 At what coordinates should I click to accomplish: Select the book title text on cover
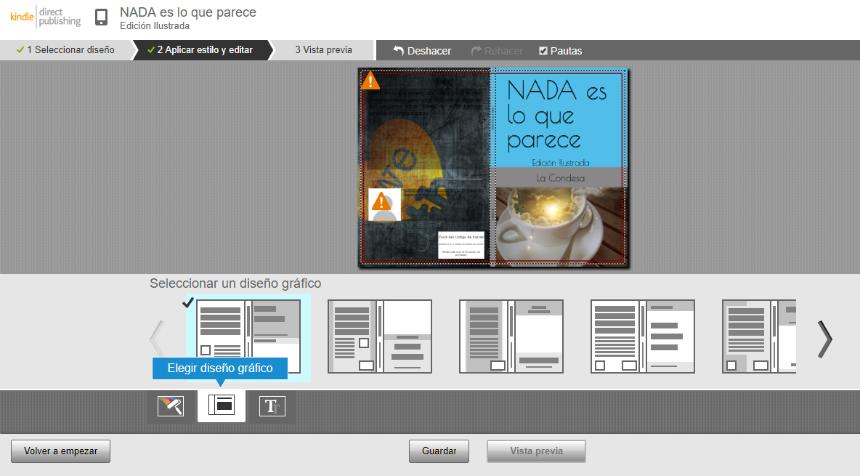(x=557, y=113)
